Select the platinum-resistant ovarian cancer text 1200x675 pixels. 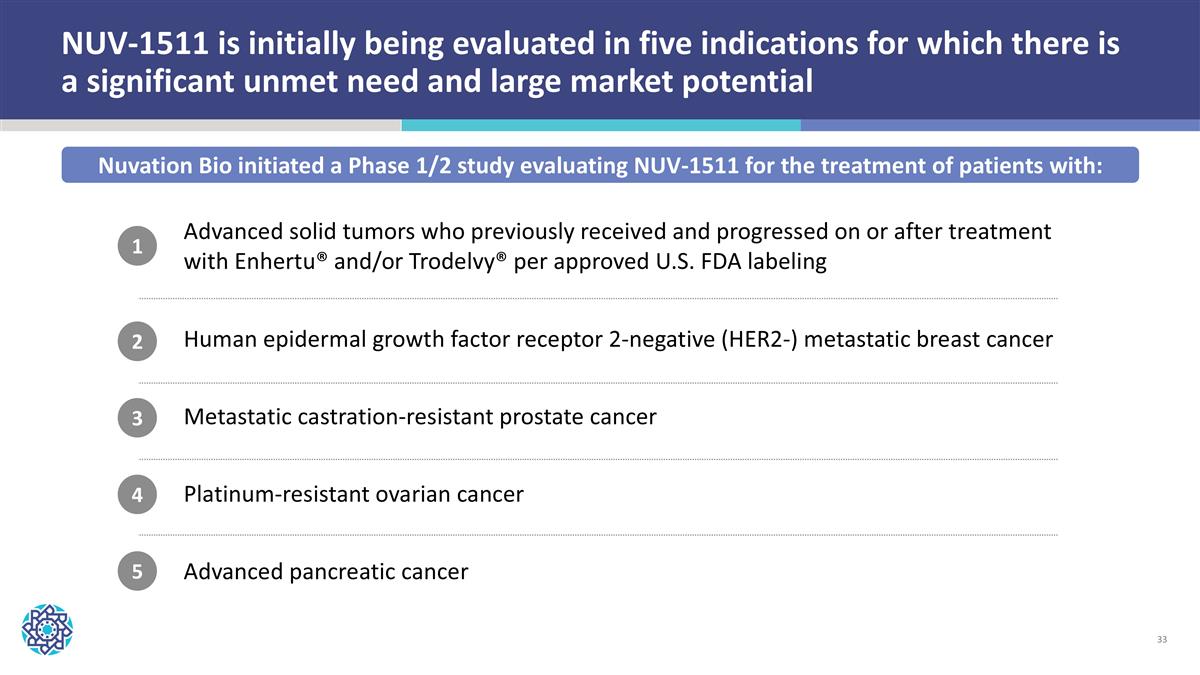[353, 494]
